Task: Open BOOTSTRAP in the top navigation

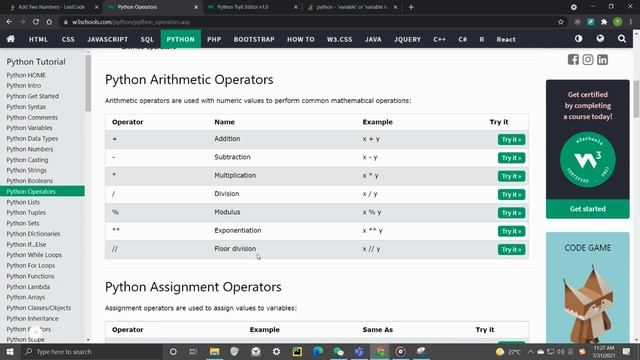Action: (254, 39)
